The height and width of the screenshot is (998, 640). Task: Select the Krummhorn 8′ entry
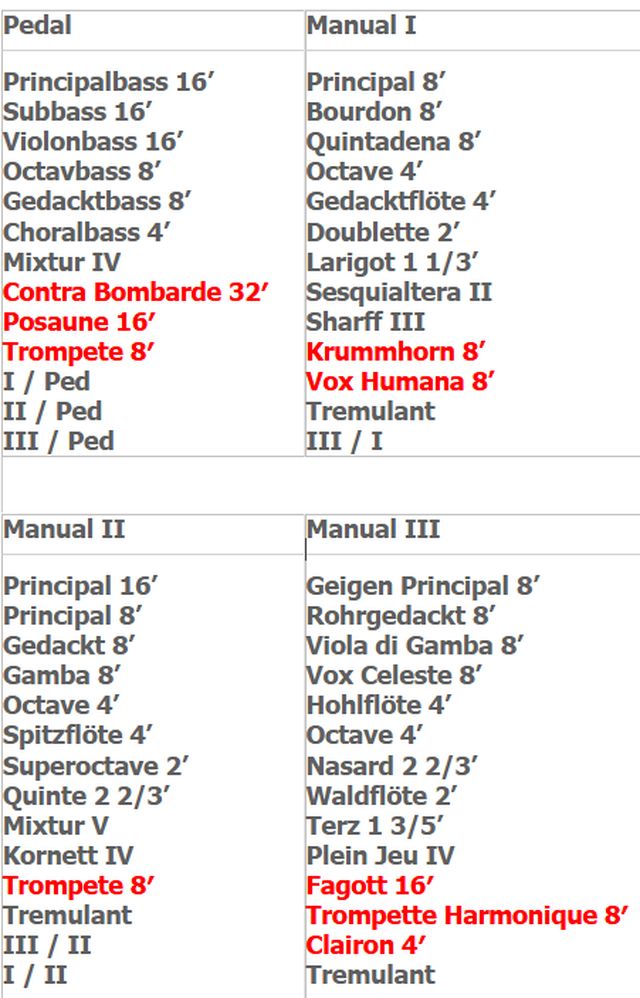click(396, 352)
